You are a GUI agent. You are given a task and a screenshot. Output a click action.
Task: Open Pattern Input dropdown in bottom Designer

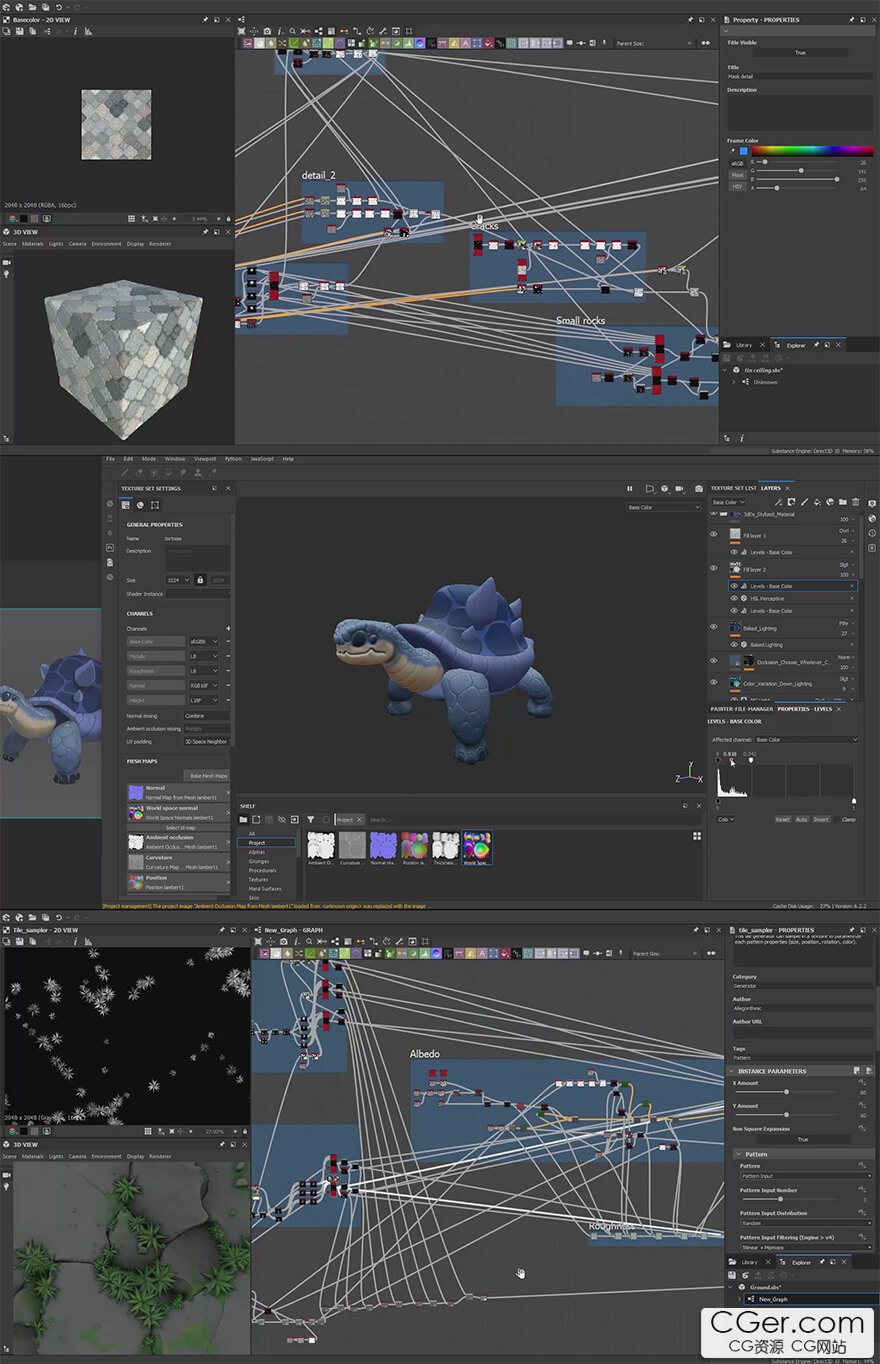(x=806, y=1176)
